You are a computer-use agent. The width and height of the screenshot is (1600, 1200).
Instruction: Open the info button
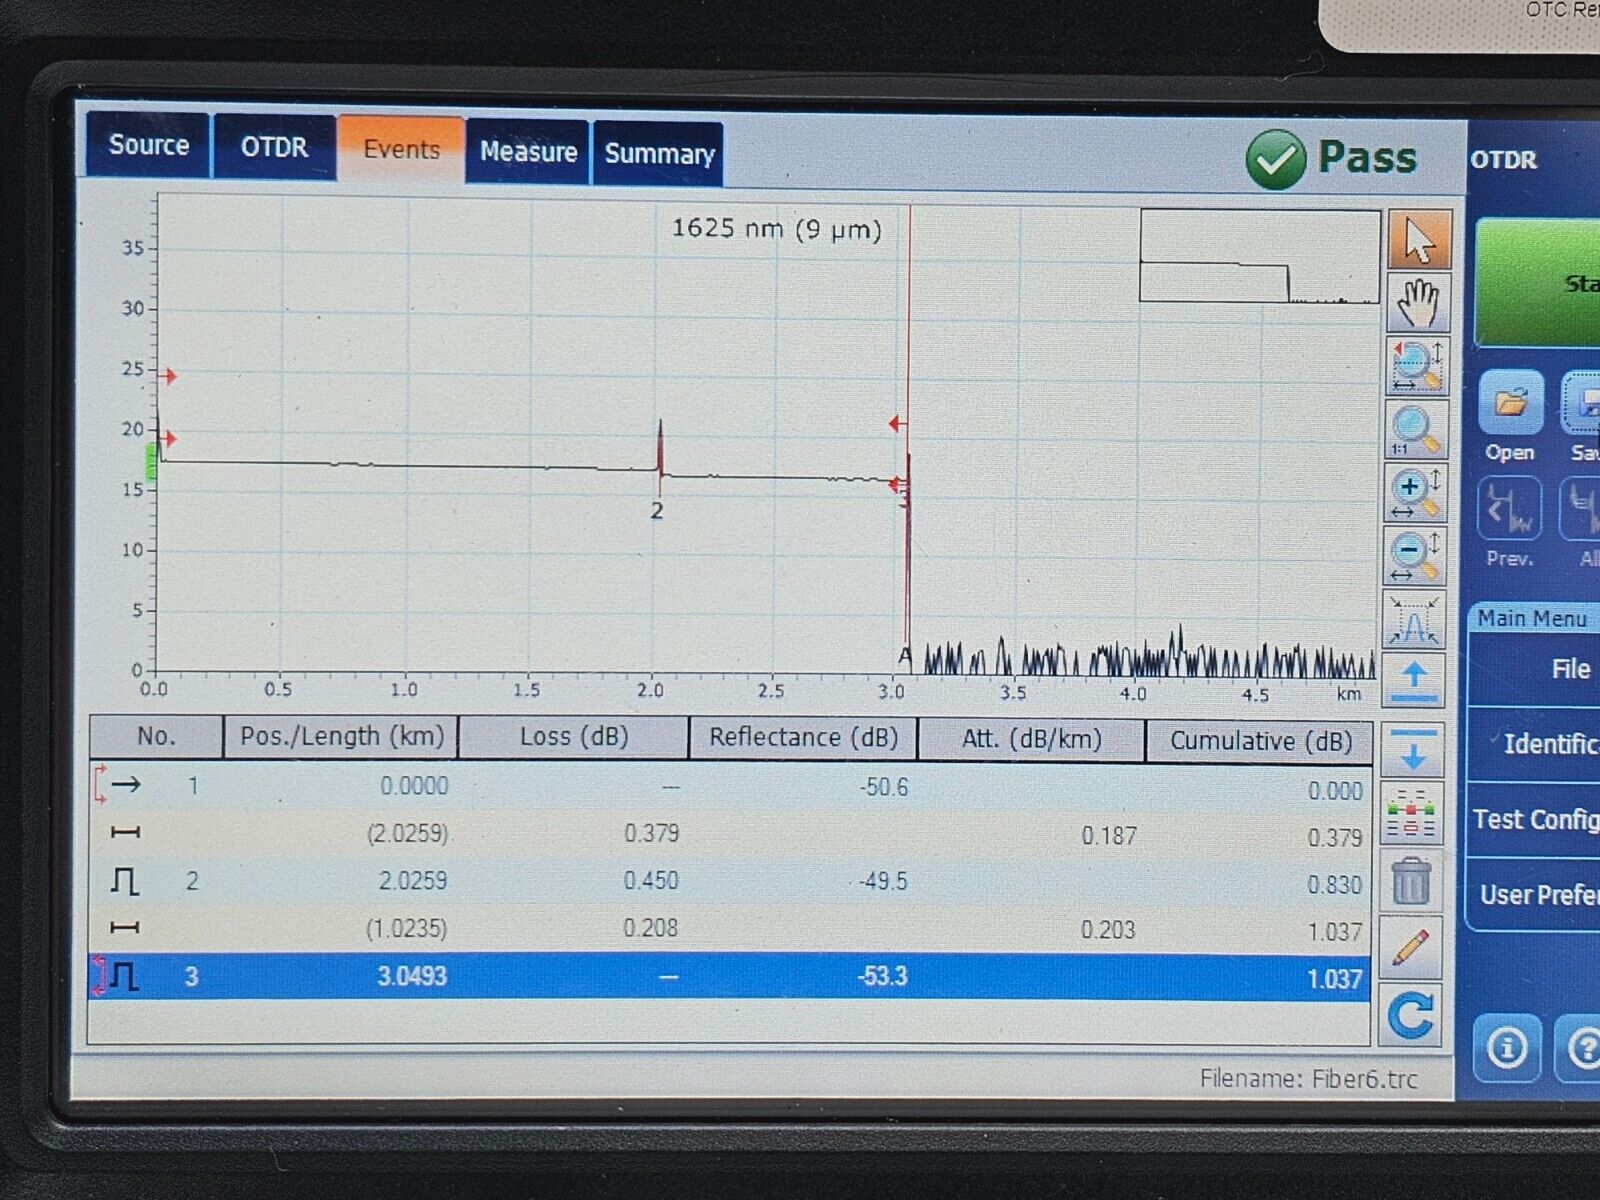click(1506, 1048)
